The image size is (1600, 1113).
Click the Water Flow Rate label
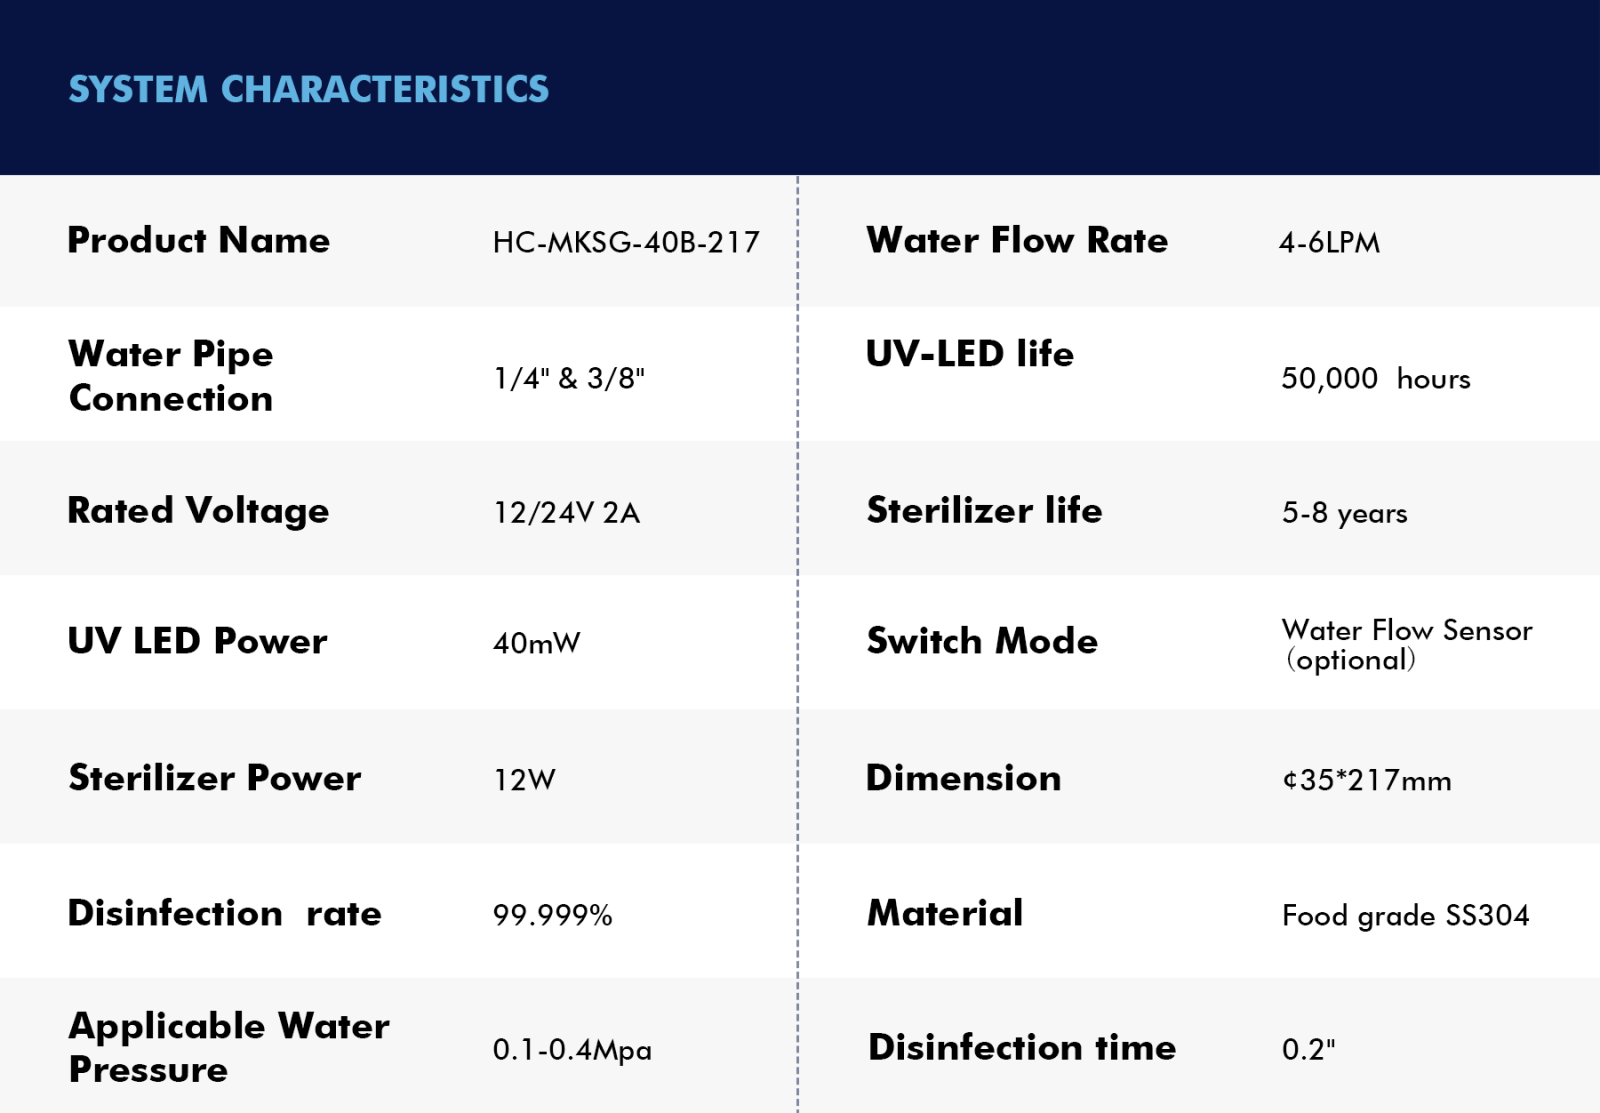coord(1016,241)
